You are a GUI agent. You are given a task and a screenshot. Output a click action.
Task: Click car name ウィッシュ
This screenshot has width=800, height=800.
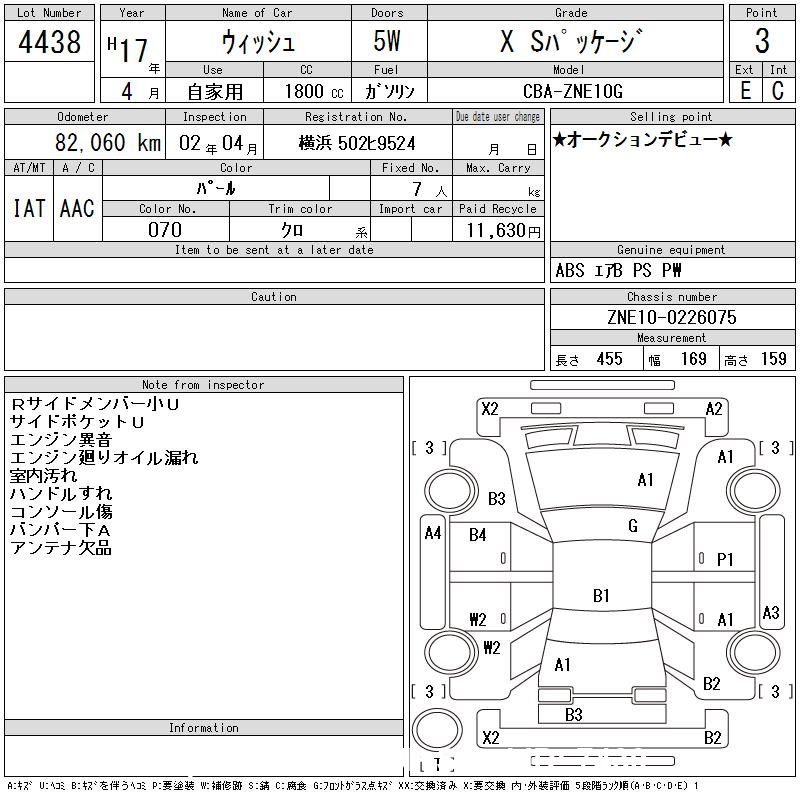pyautogui.click(x=258, y=42)
